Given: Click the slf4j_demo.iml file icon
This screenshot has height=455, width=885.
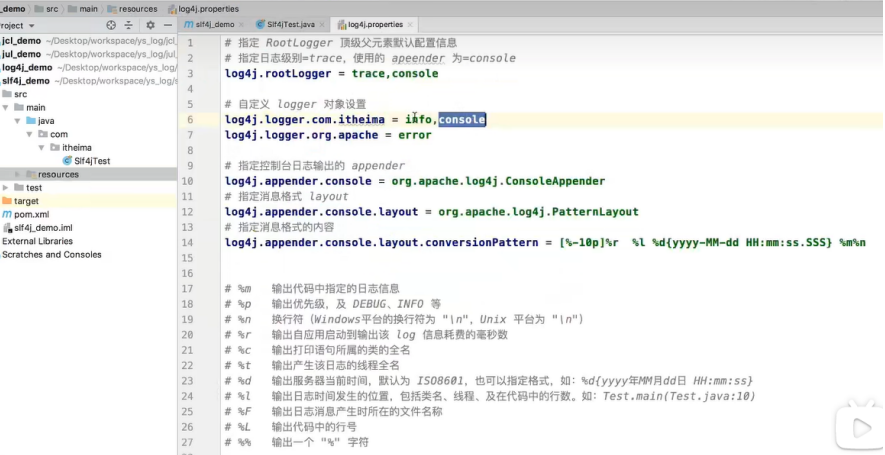Looking at the screenshot, I should point(7,228).
